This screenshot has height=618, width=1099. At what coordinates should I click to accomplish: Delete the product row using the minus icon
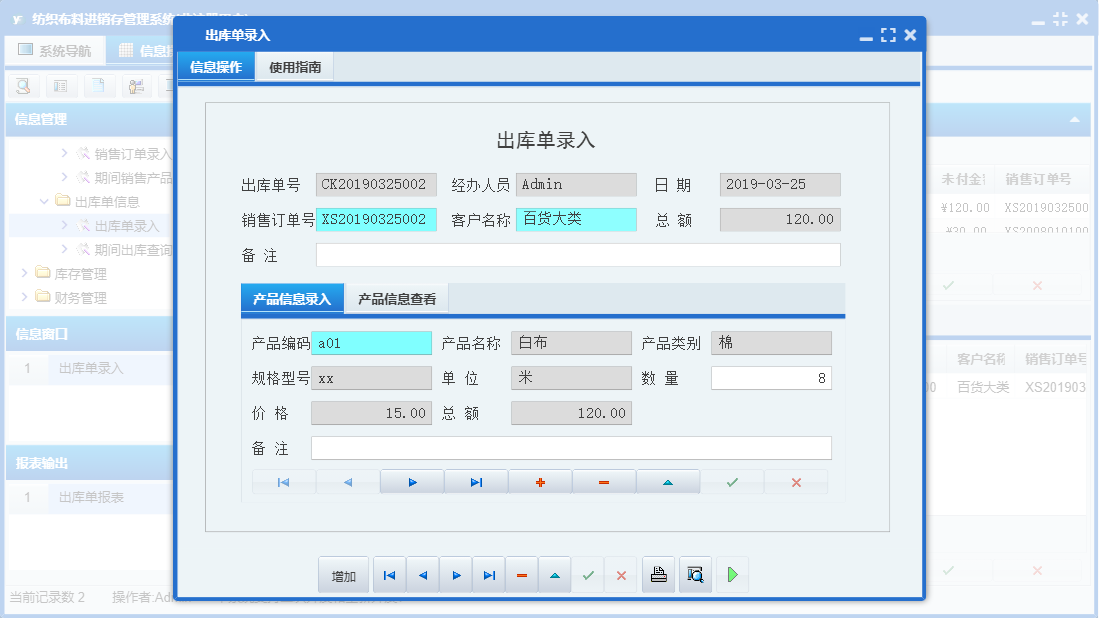(603, 481)
